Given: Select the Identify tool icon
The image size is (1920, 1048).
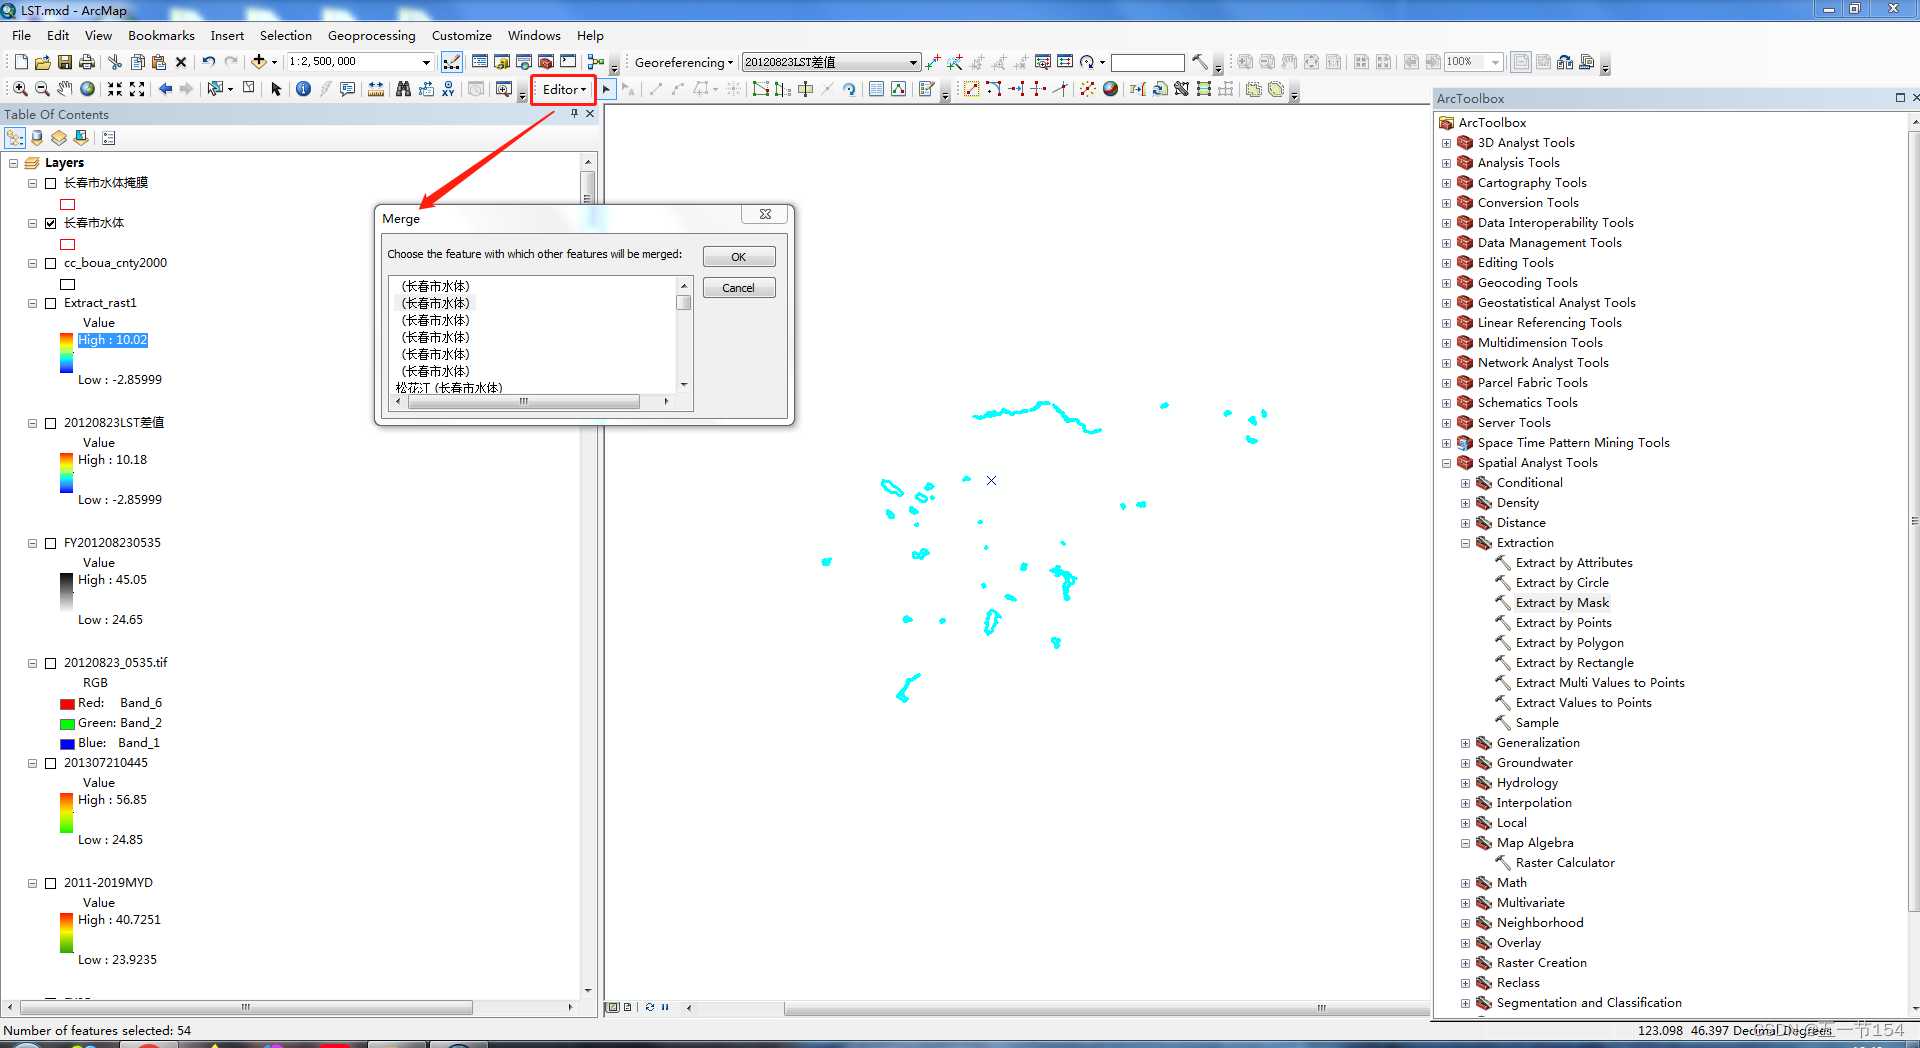Looking at the screenshot, I should tap(304, 89).
